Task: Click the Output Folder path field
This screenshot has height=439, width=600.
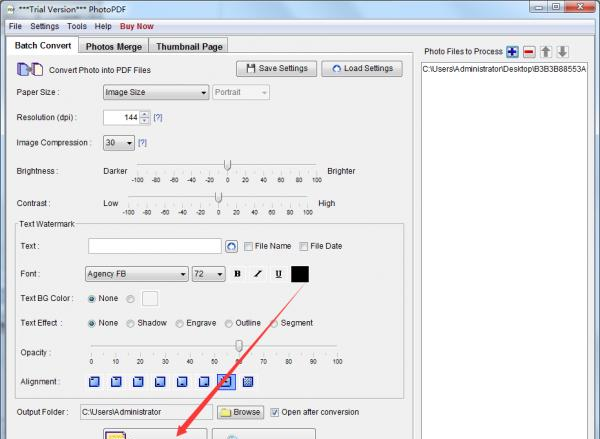Action: point(146,412)
